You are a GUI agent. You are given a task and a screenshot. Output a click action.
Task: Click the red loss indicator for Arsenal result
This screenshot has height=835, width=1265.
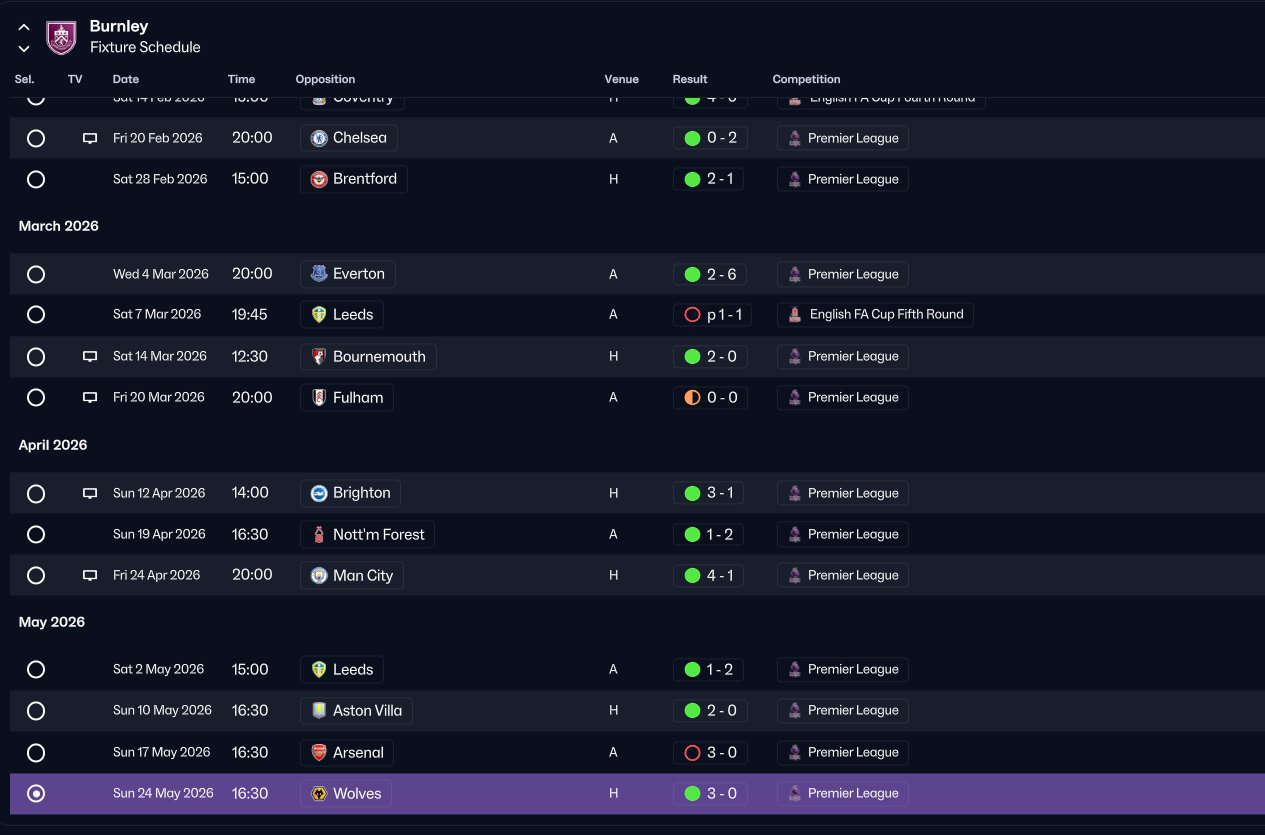coord(692,752)
